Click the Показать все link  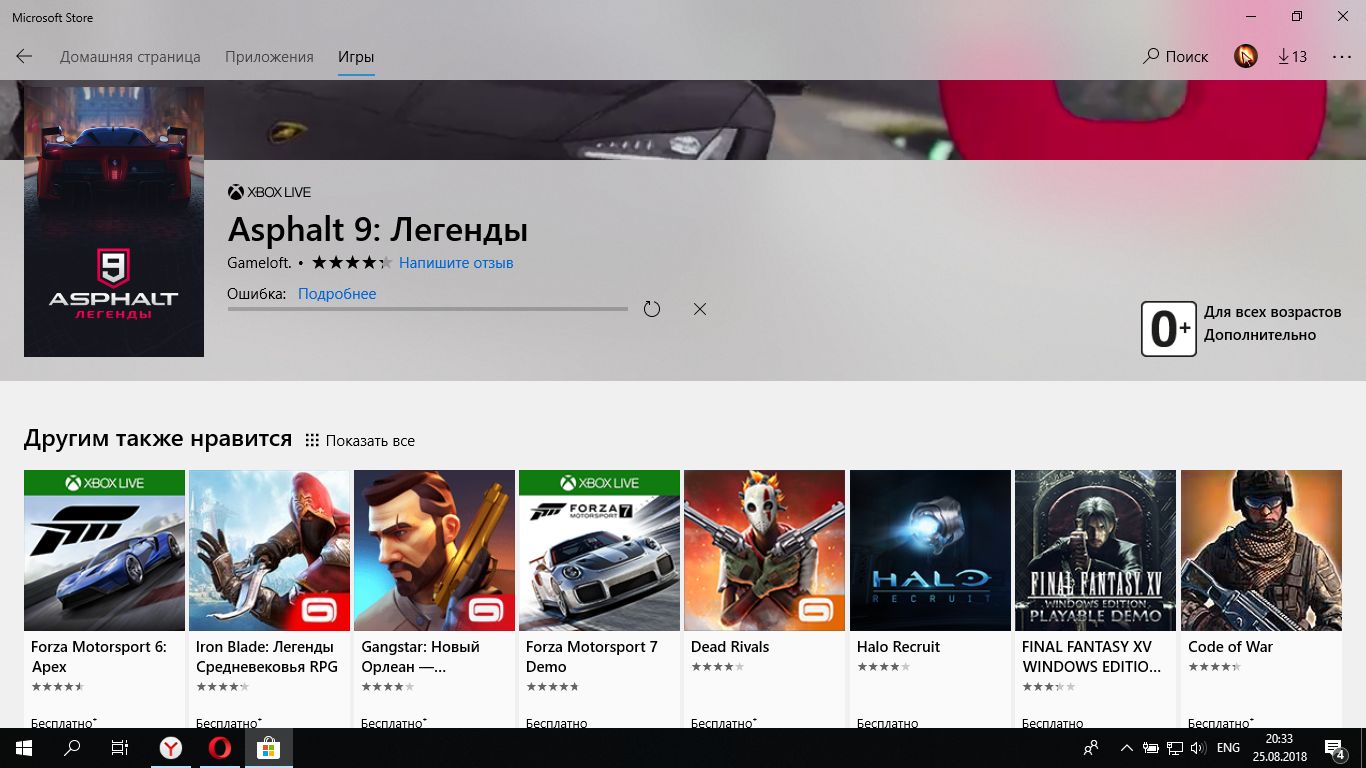tap(360, 441)
